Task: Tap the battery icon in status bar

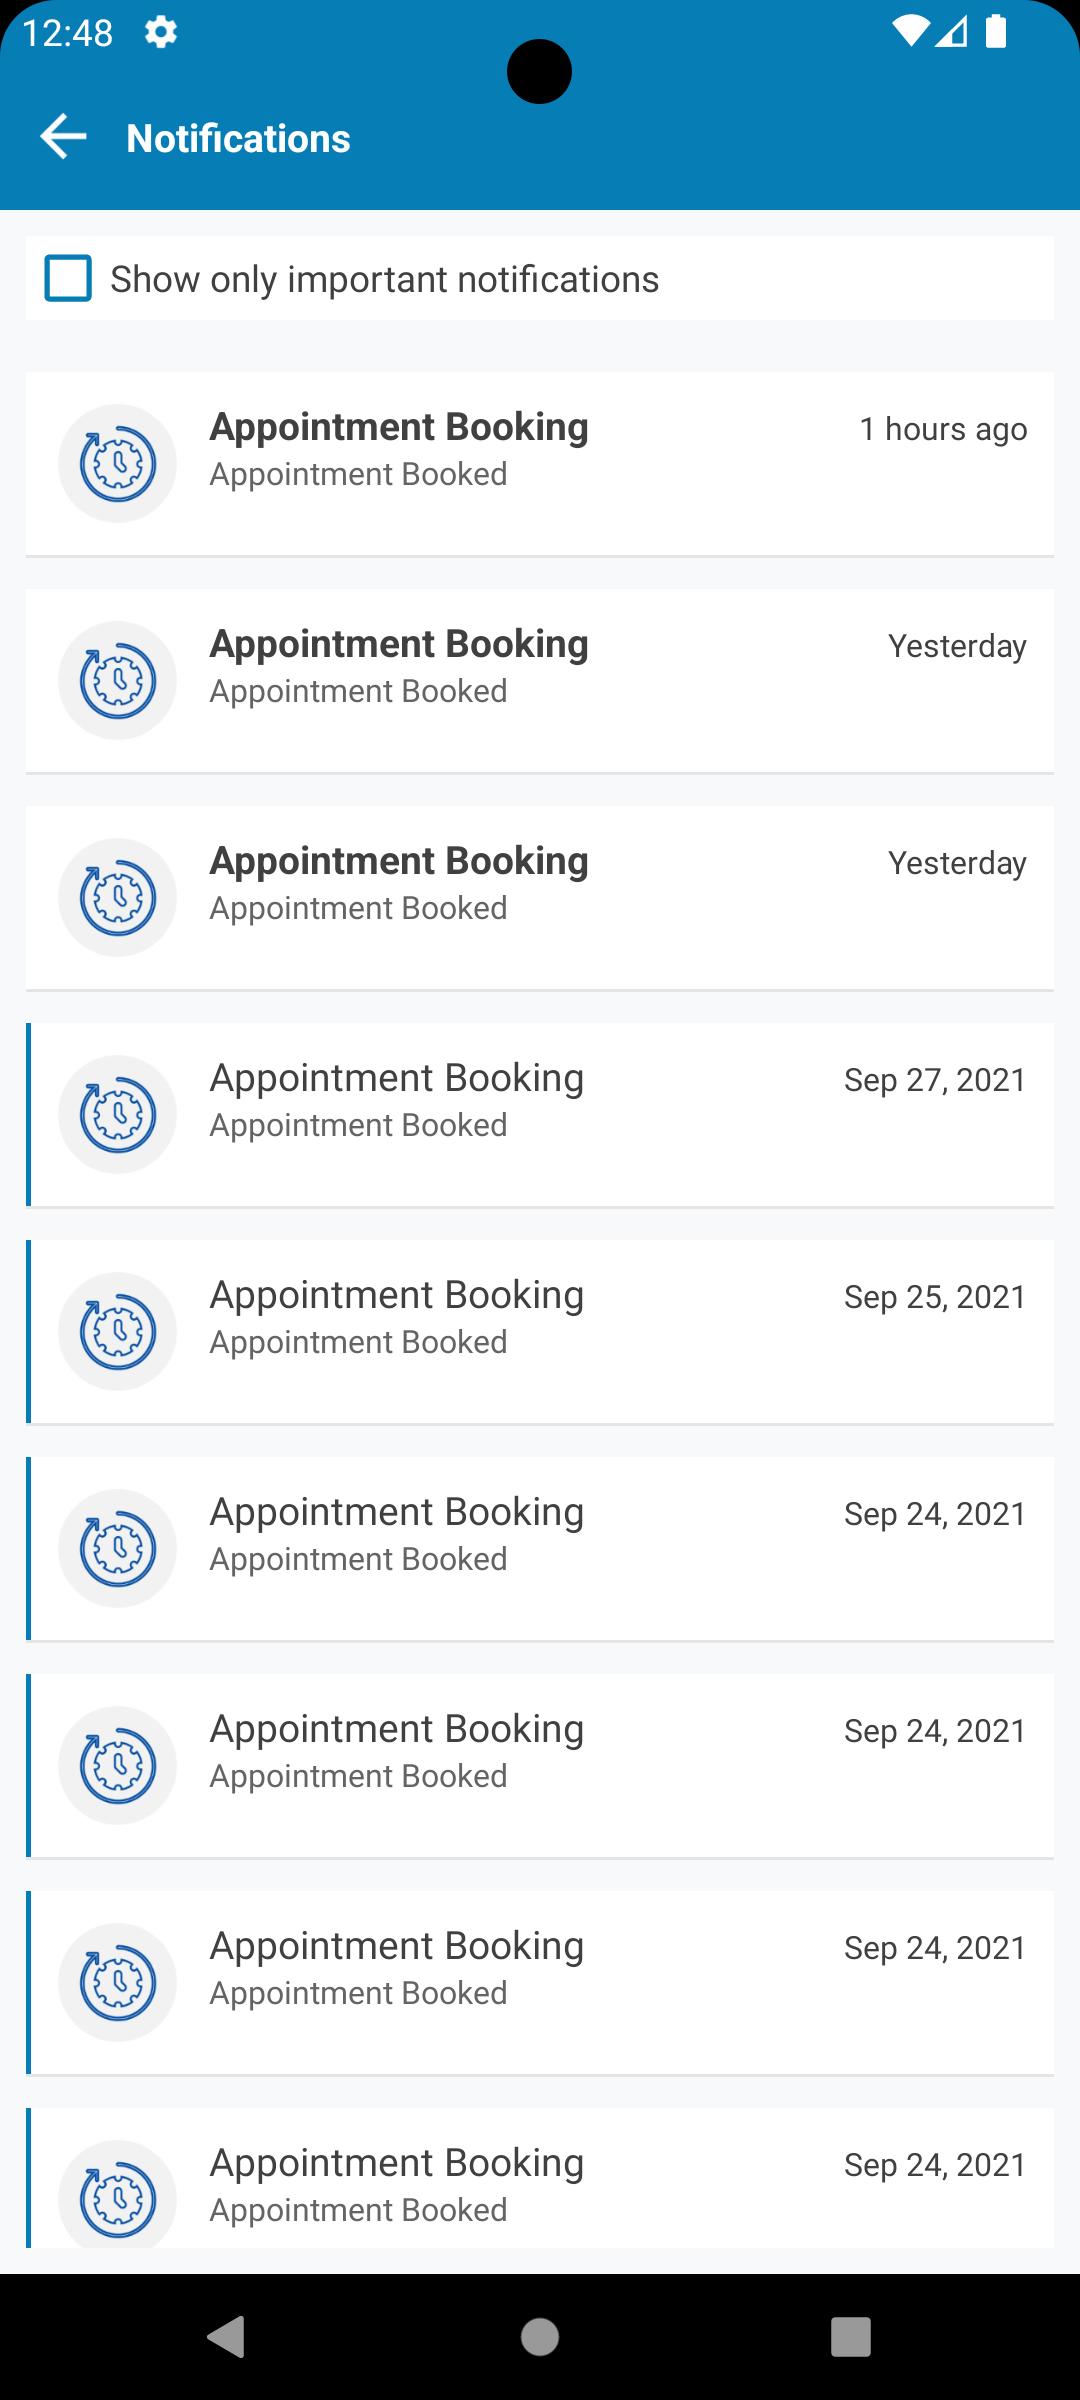Action: (x=995, y=32)
